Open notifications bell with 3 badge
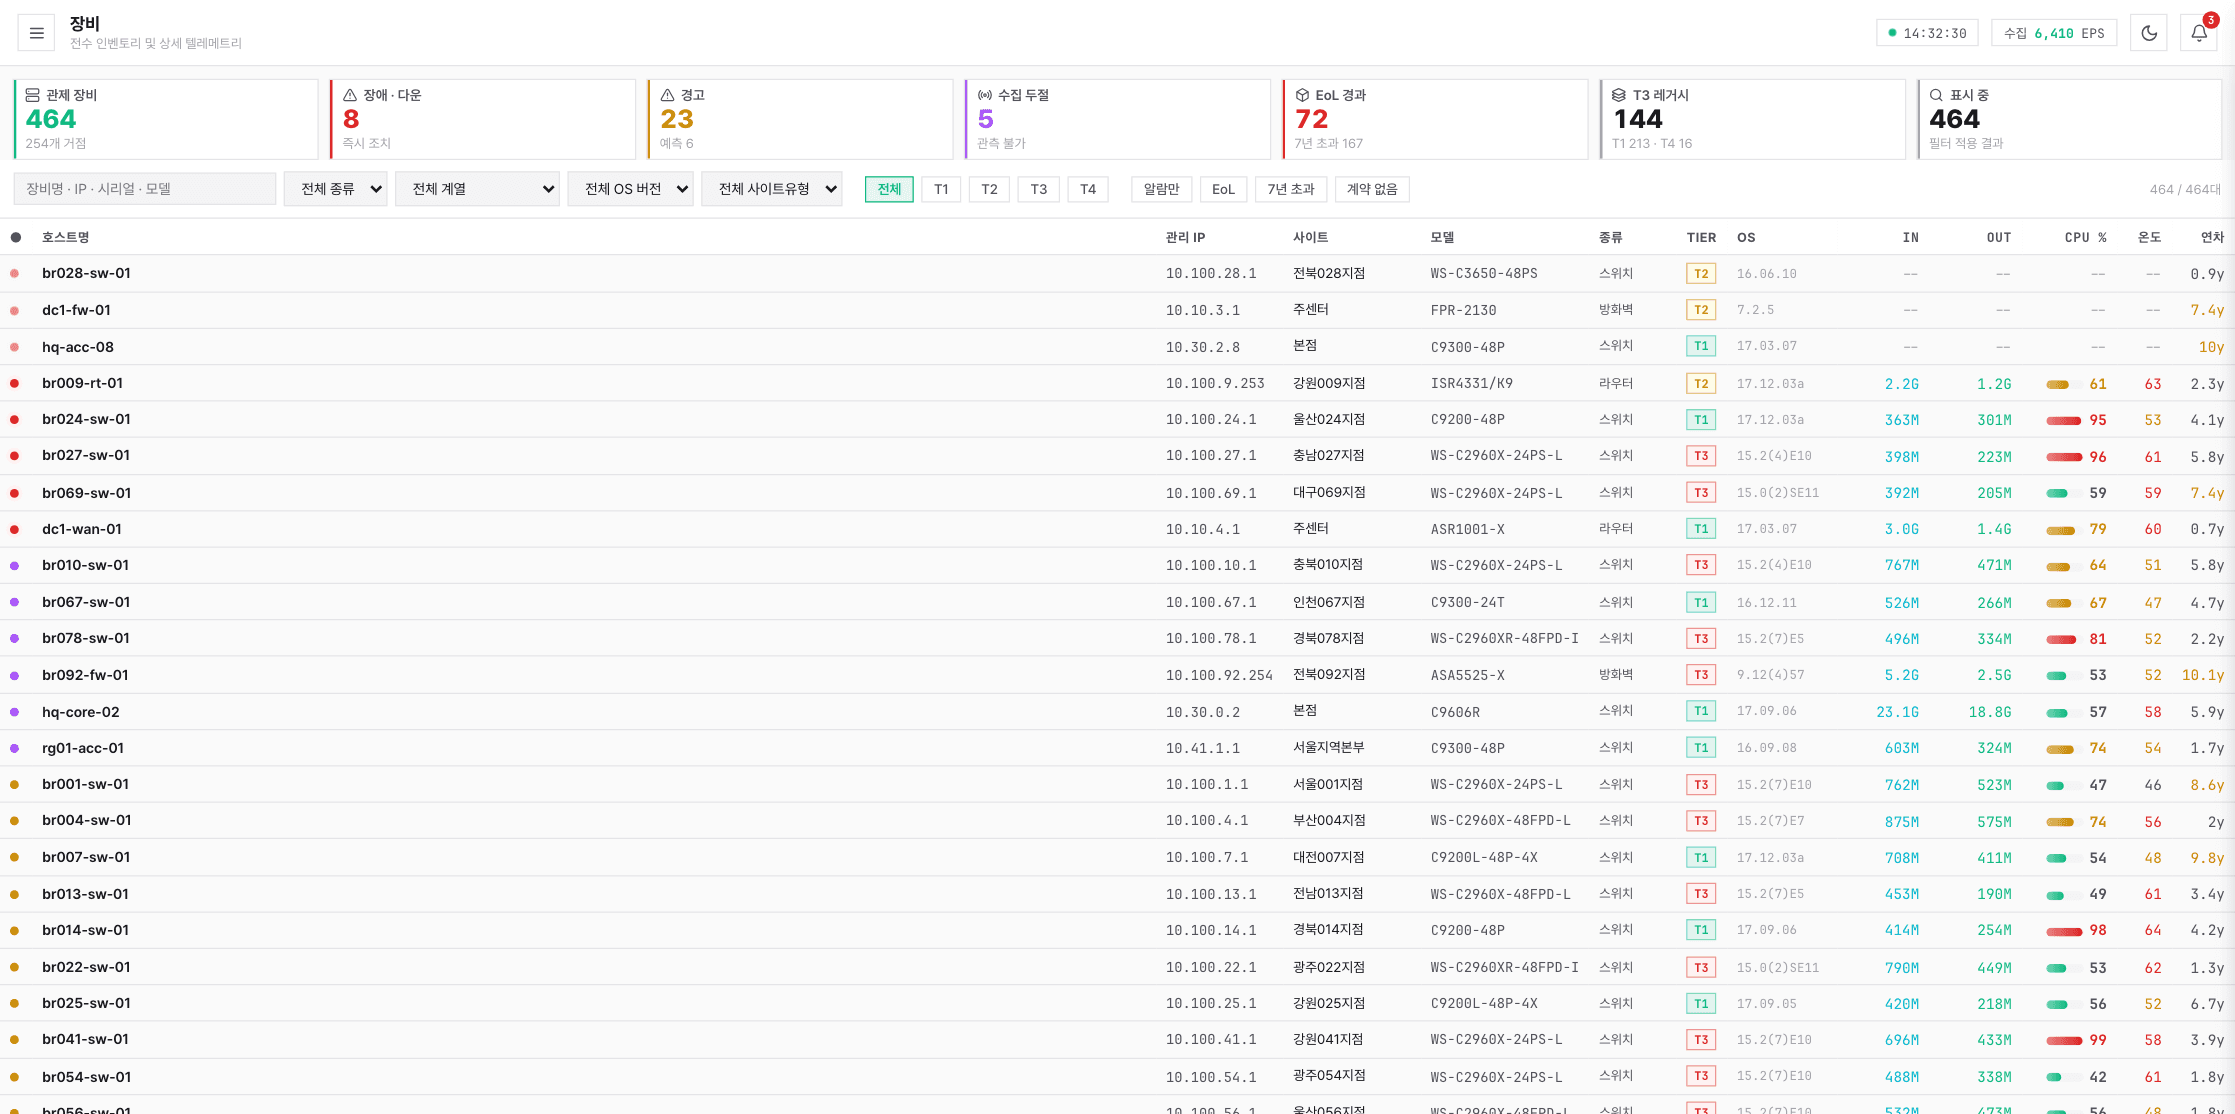The image size is (2235, 1114). pos(2199,33)
